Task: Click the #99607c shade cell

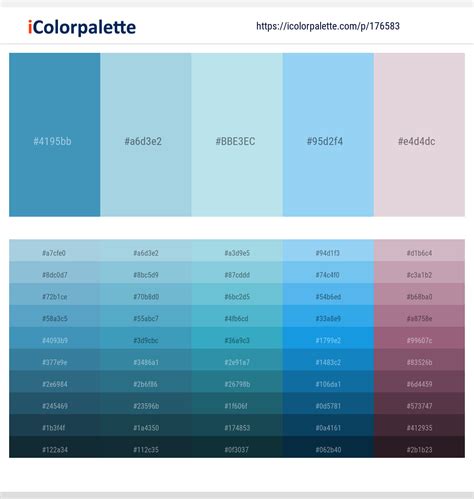Action: click(x=419, y=338)
